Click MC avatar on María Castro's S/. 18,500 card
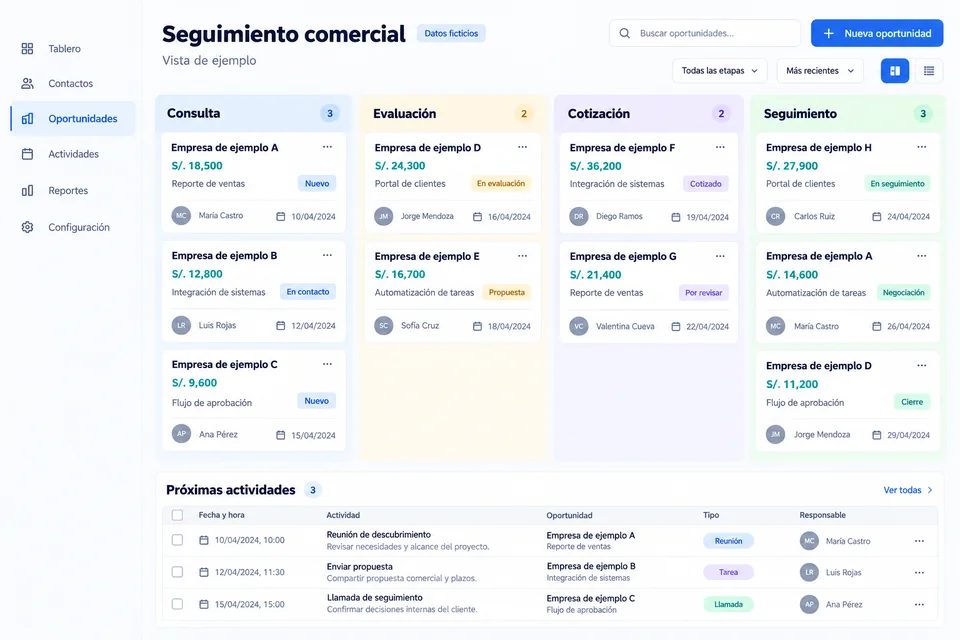The image size is (960, 640). pyautogui.click(x=181, y=216)
